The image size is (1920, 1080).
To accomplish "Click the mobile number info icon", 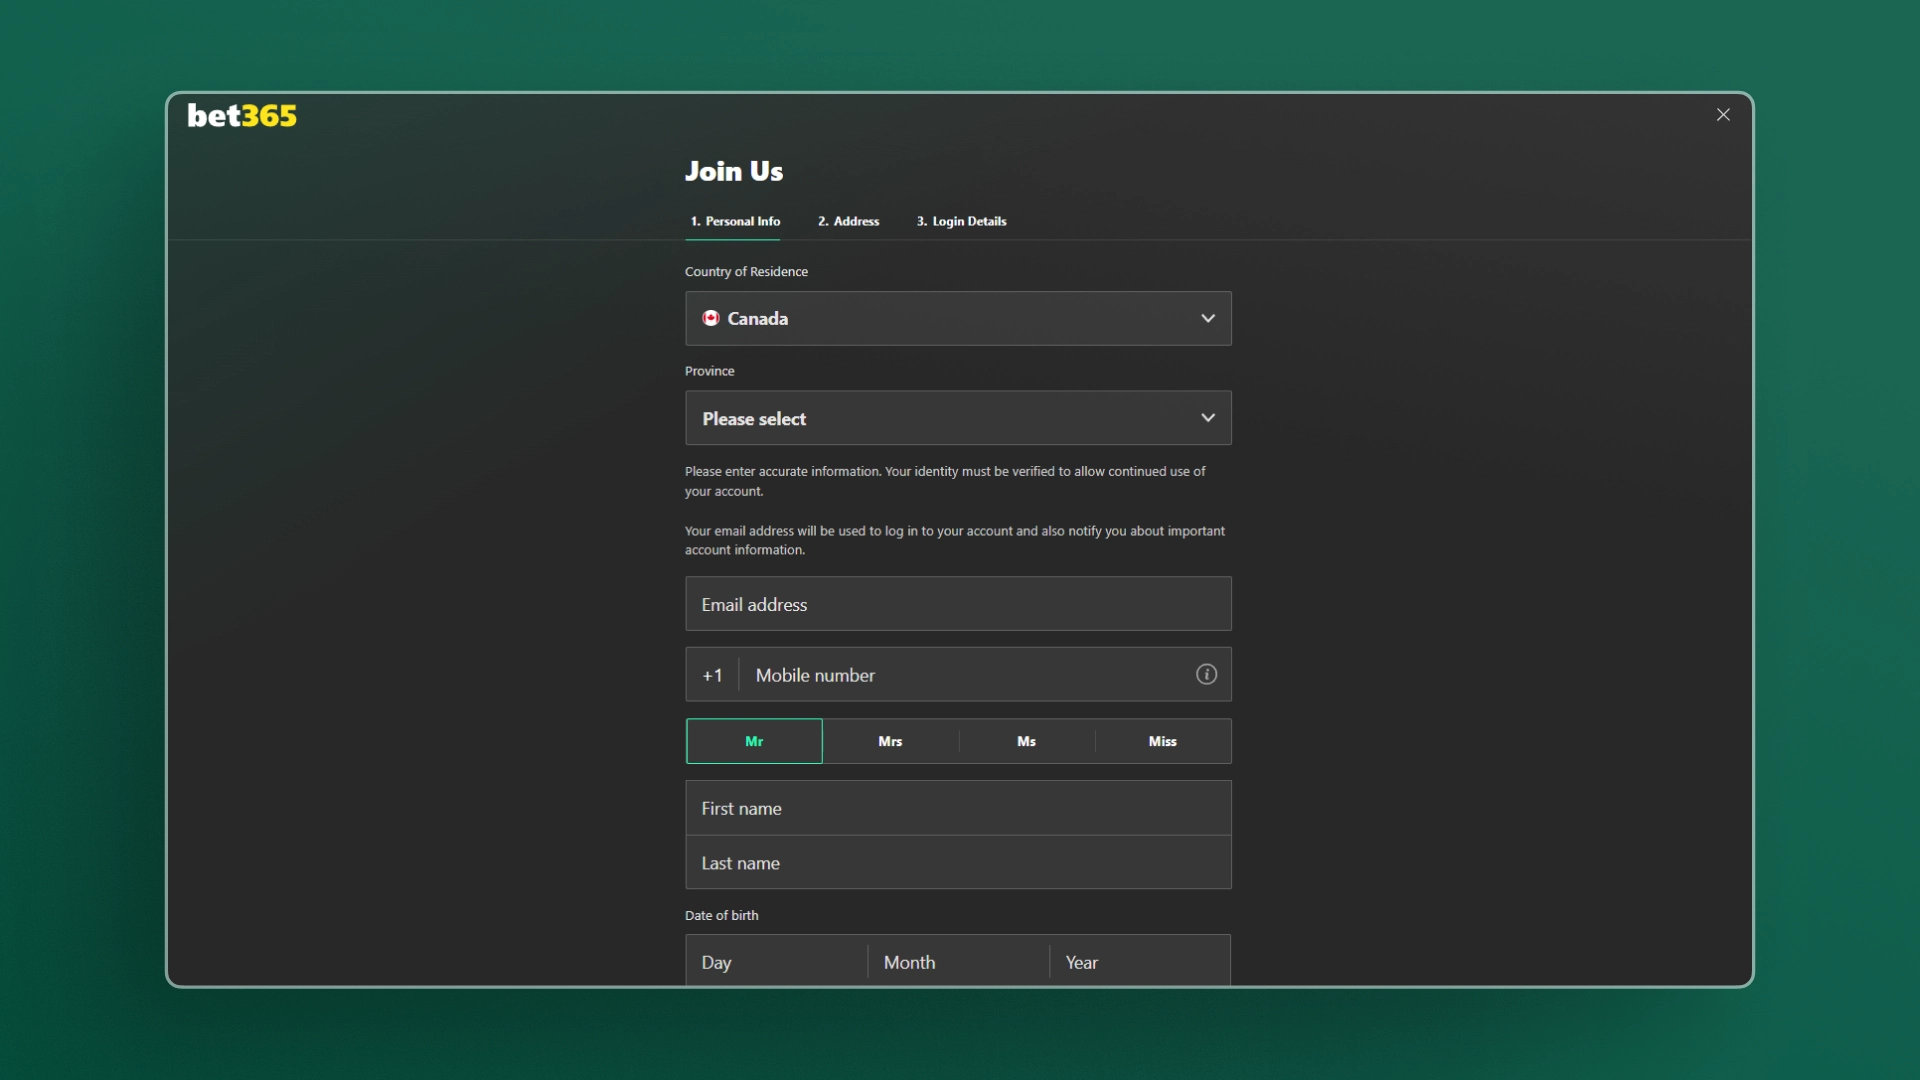I will tap(1207, 674).
